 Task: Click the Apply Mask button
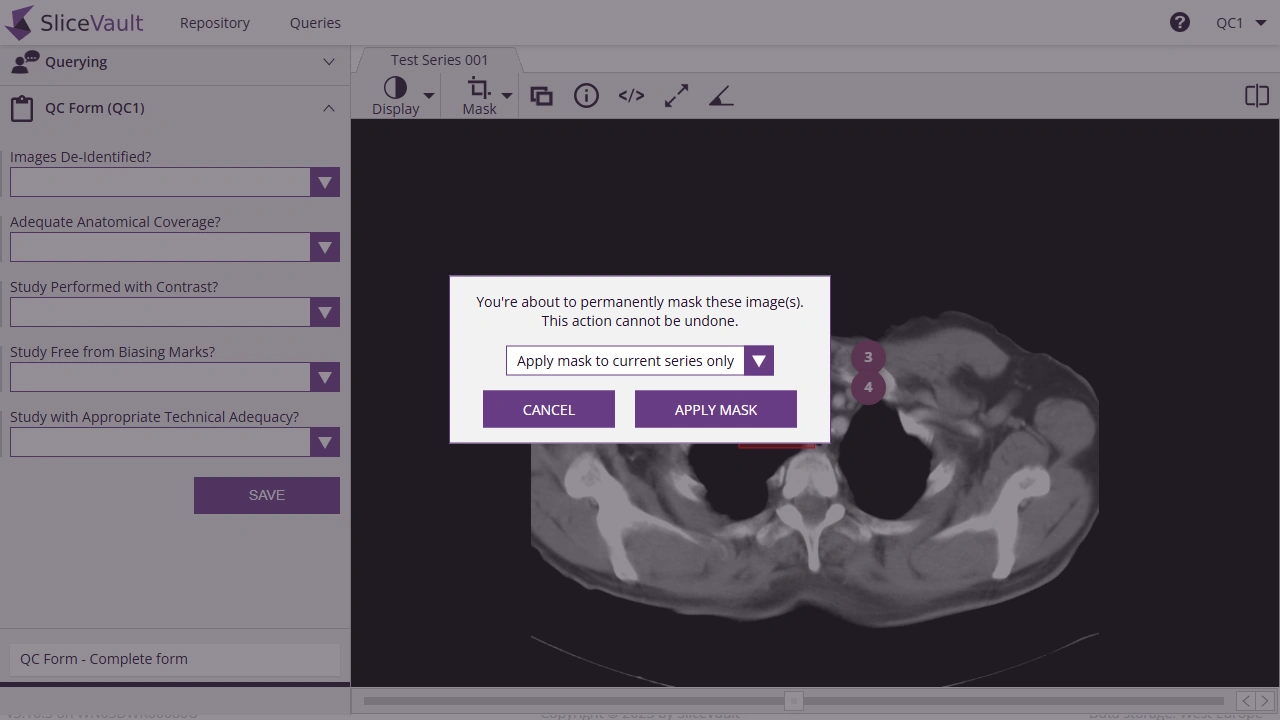715,410
